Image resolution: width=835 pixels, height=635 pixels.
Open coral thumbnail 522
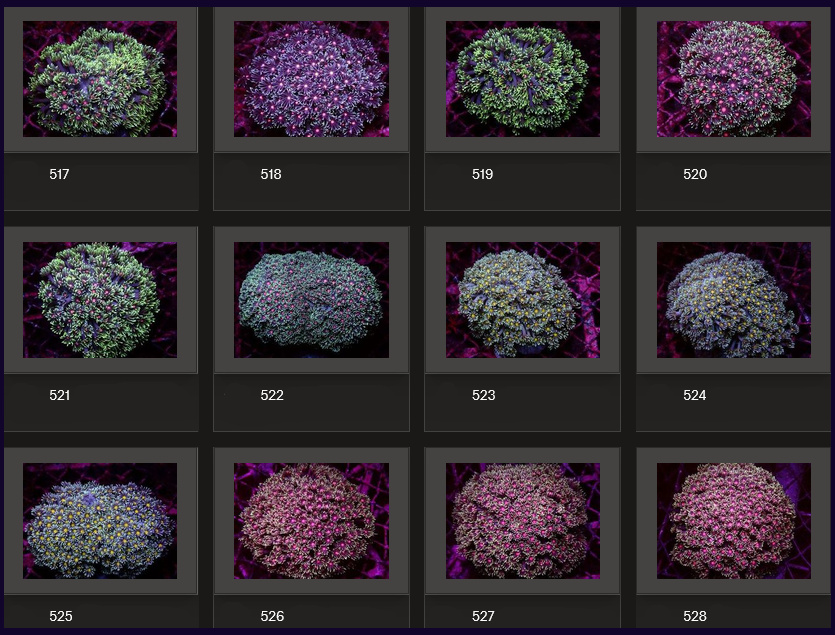click(311, 300)
